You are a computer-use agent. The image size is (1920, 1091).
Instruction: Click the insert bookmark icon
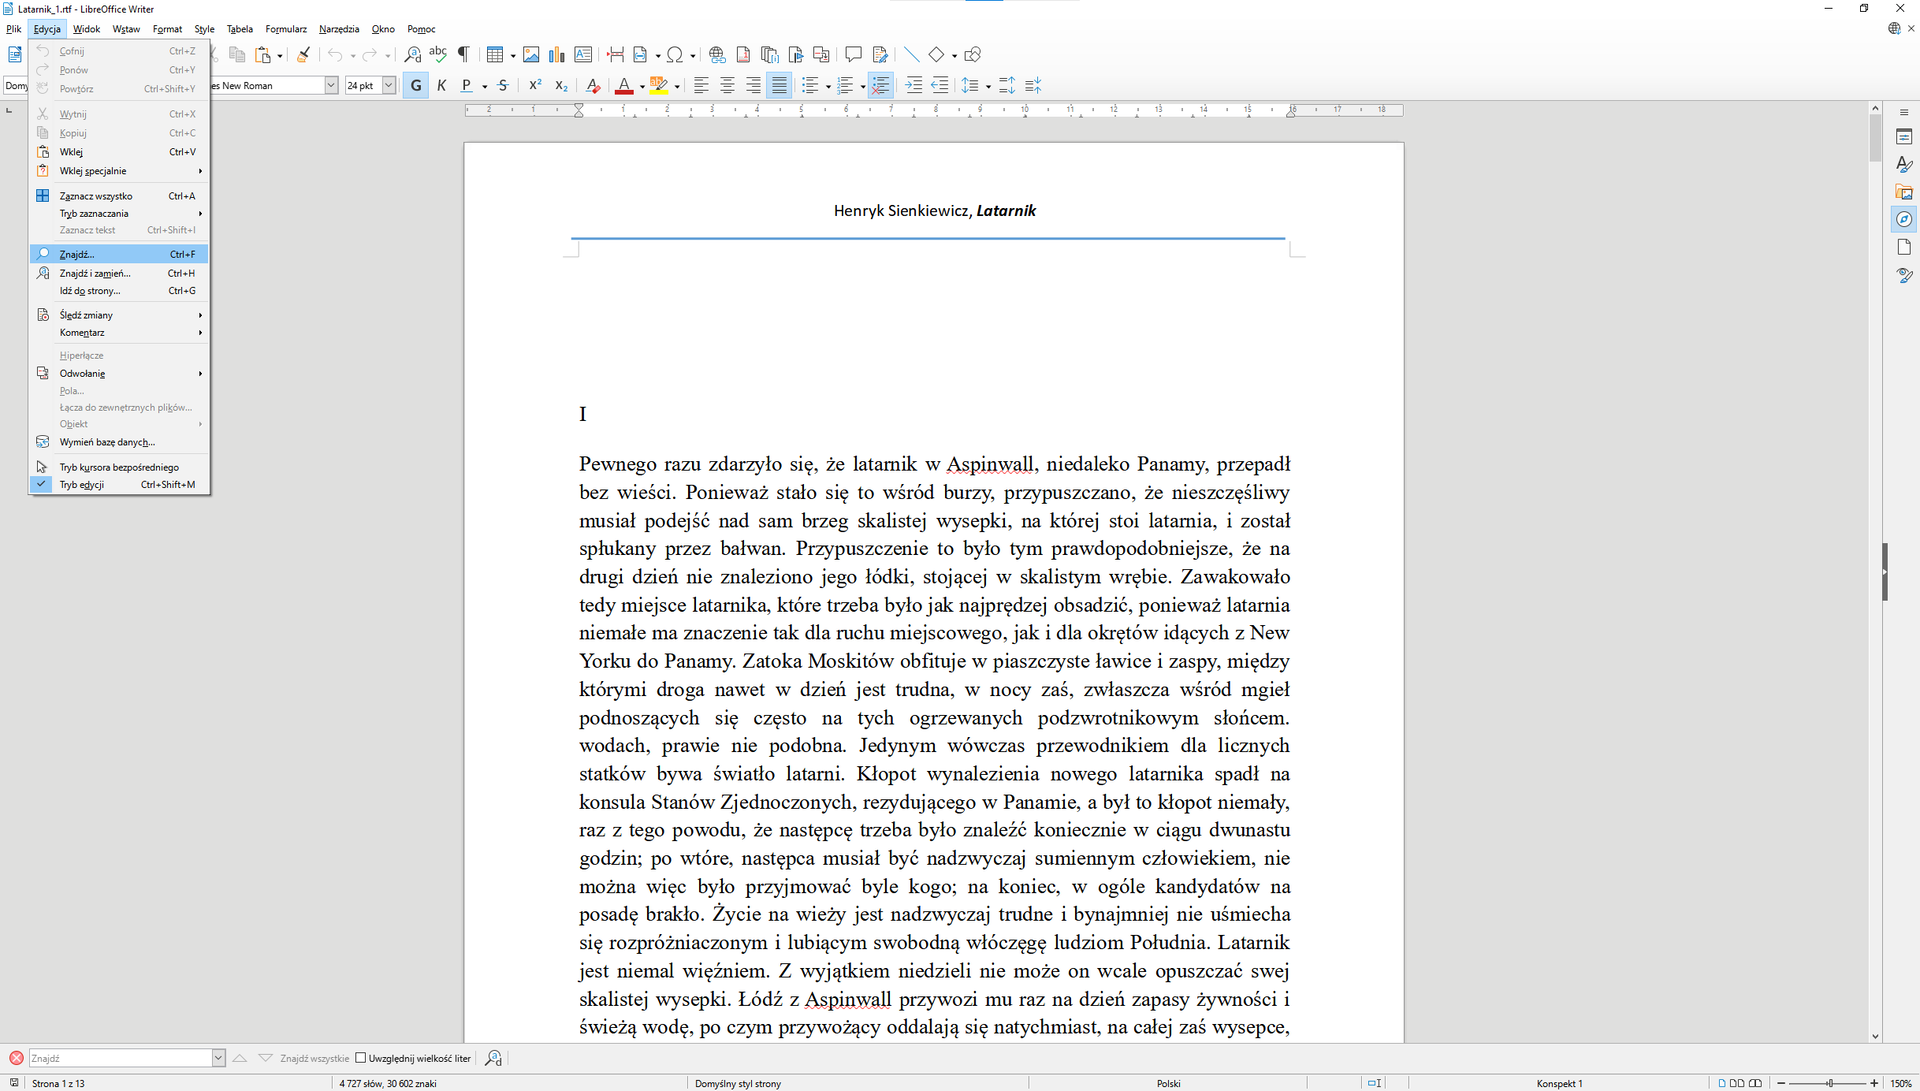point(795,55)
